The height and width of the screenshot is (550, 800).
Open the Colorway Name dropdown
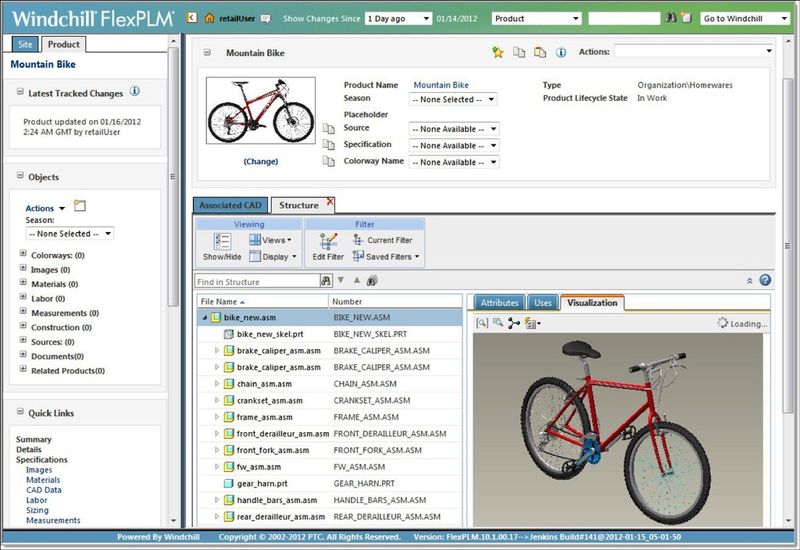454,162
